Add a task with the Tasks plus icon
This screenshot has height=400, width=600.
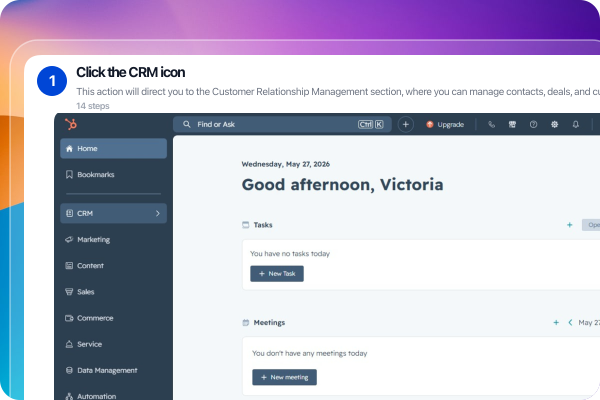point(569,225)
